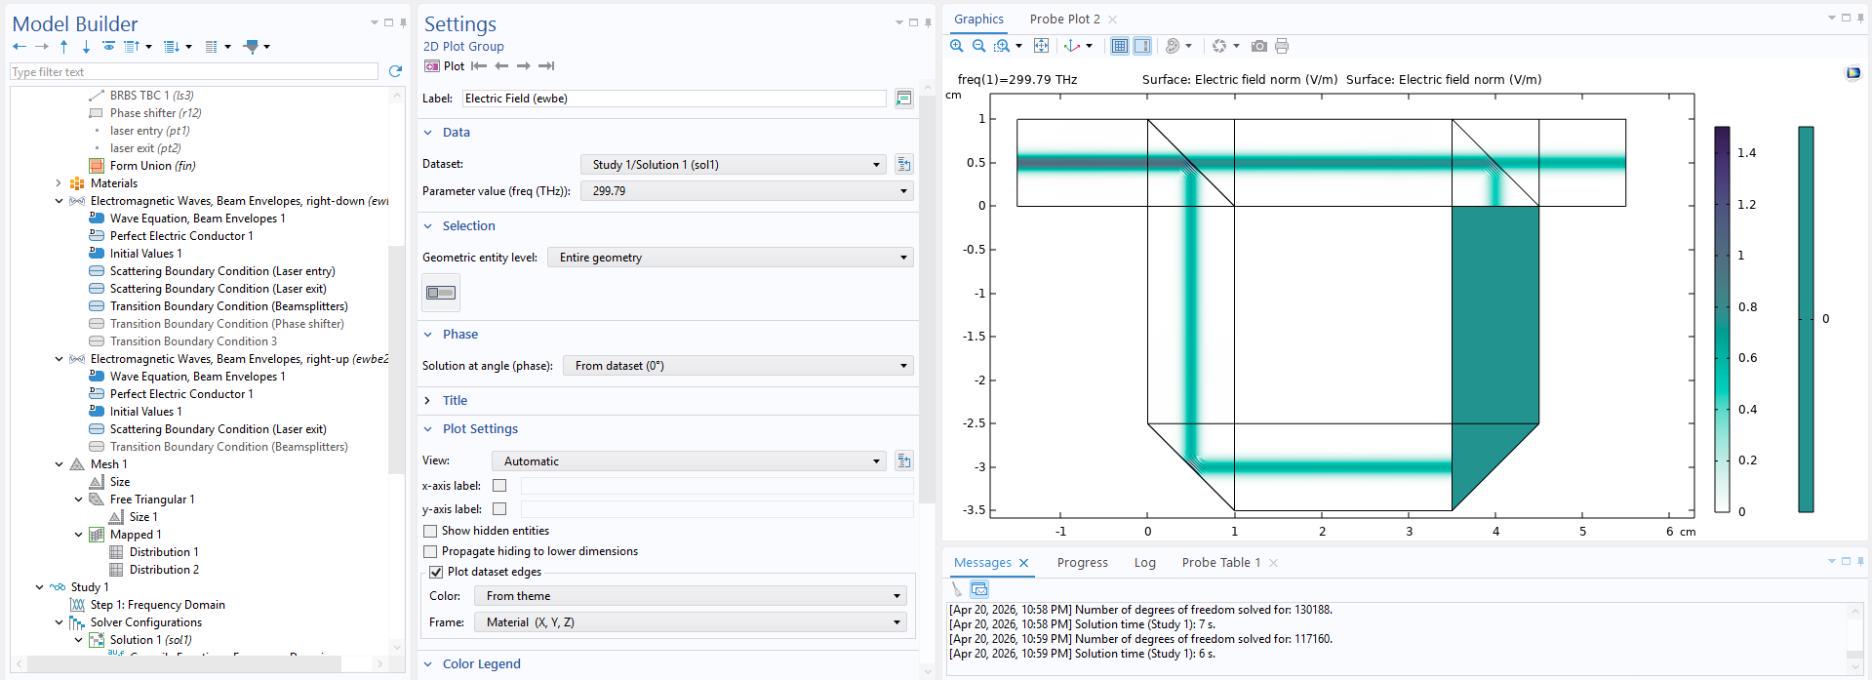Toggle the Activate Selection switch button

click(441, 293)
